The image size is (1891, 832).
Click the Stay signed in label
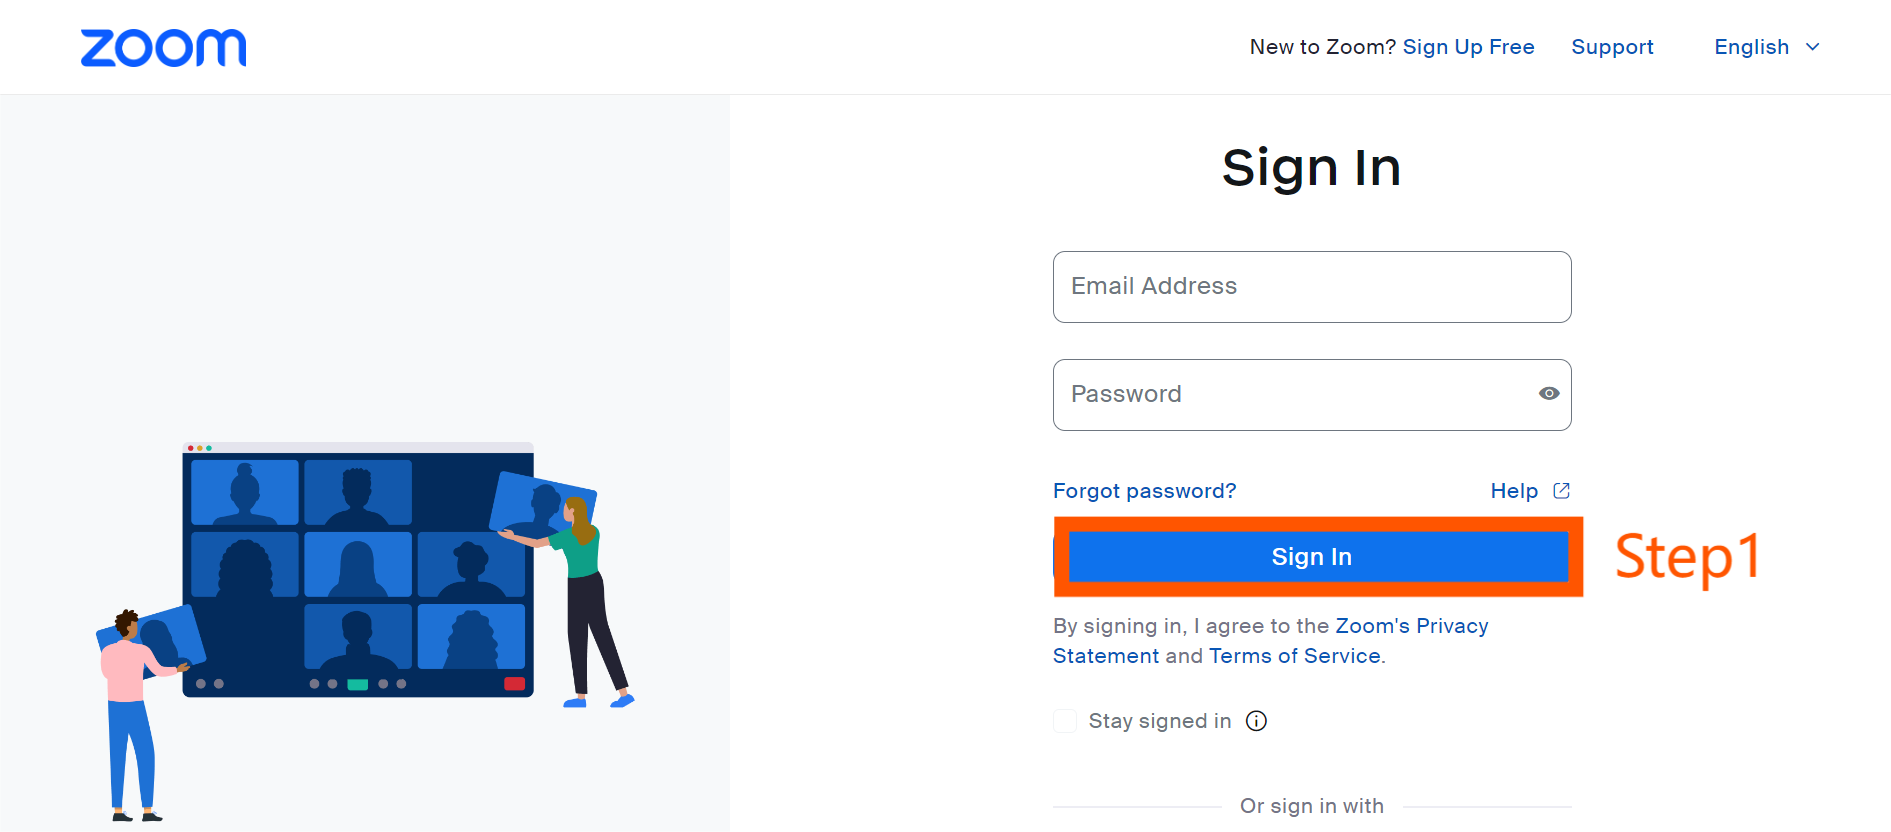(1160, 721)
